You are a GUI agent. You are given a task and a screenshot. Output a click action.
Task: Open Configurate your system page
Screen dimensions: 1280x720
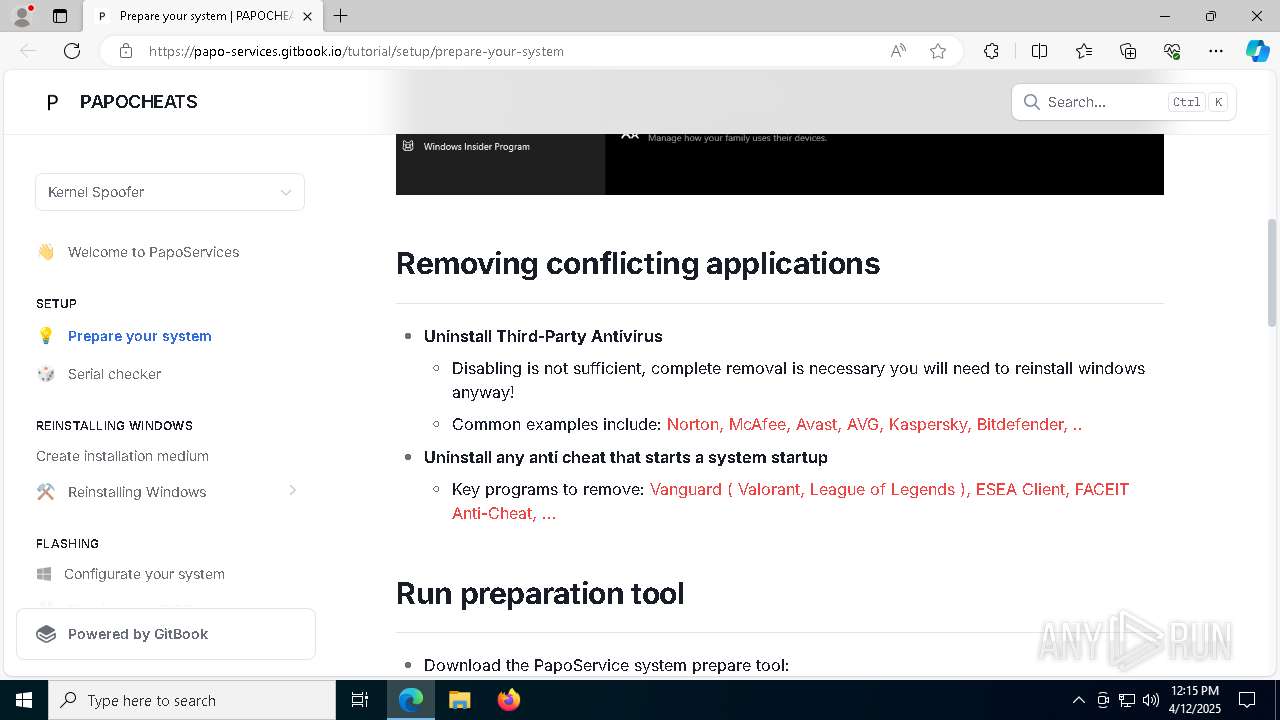click(x=144, y=574)
